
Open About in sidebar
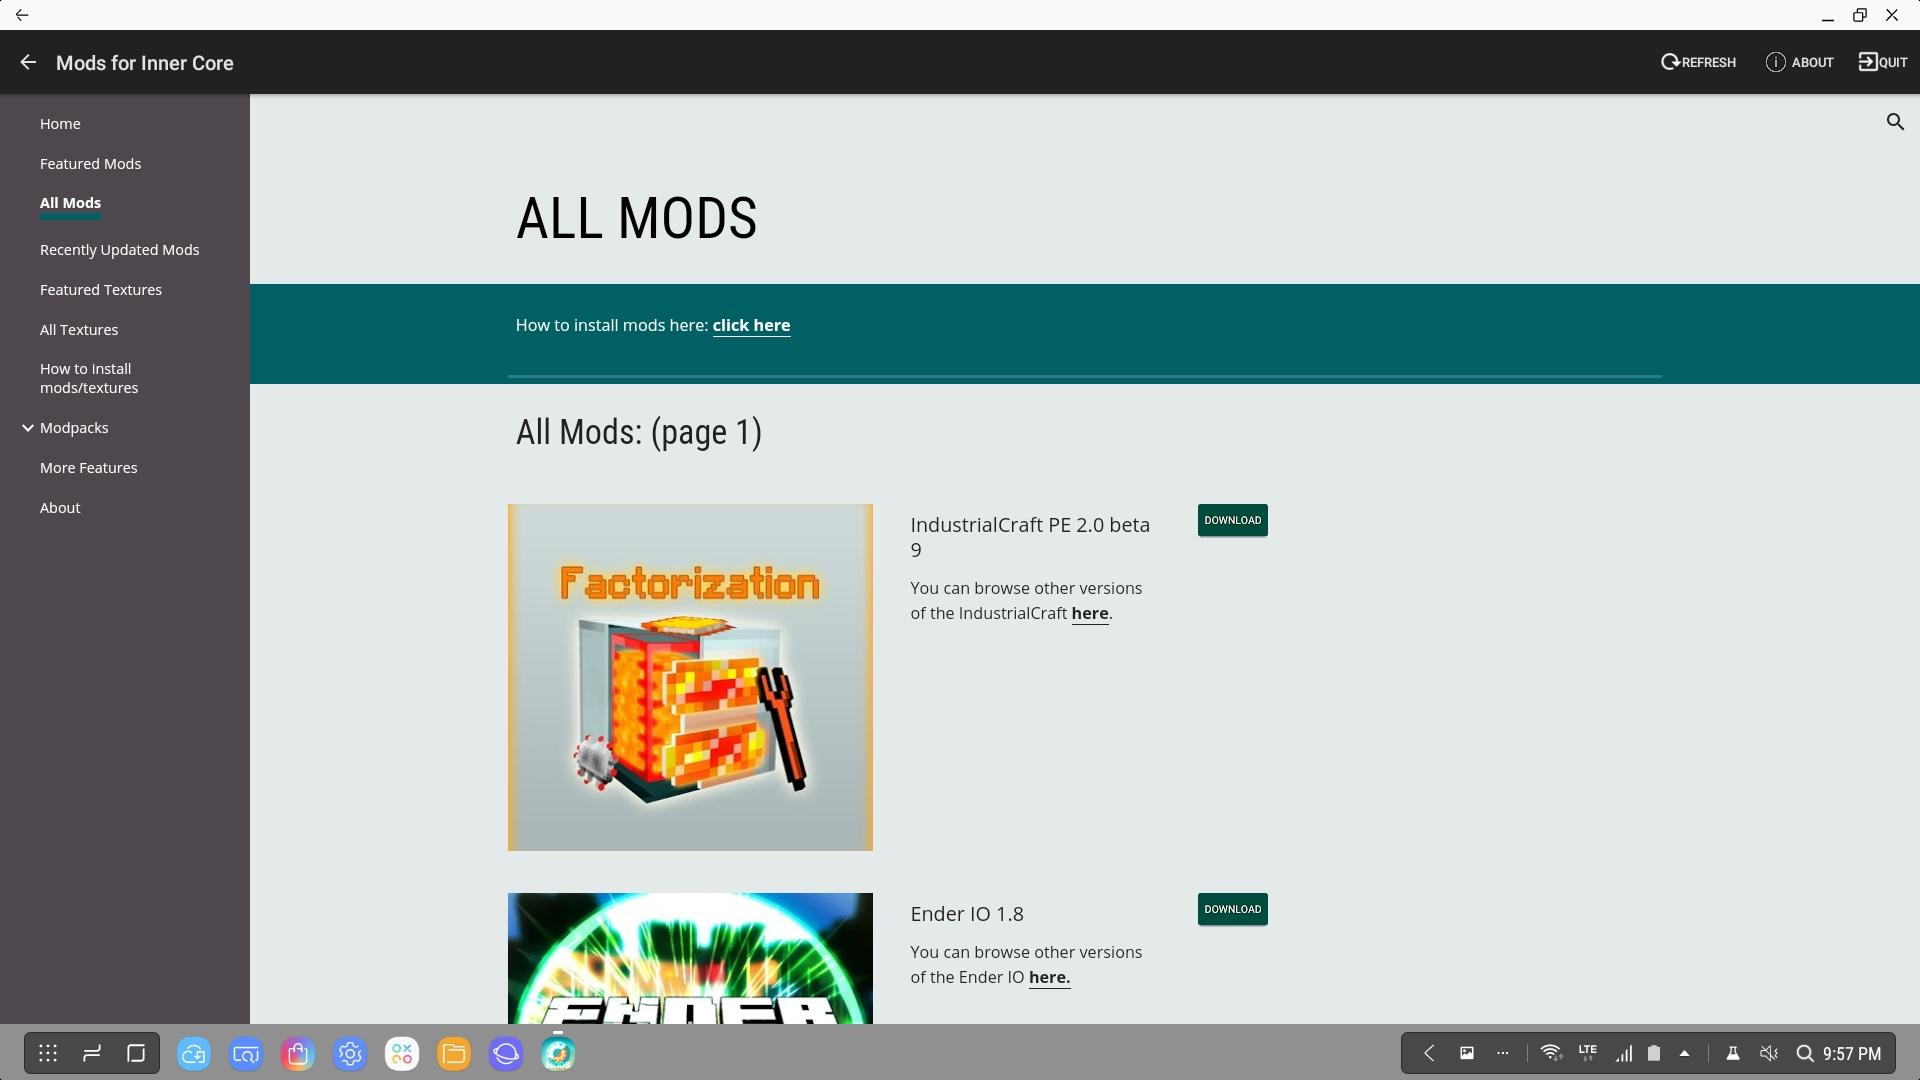[x=60, y=508]
